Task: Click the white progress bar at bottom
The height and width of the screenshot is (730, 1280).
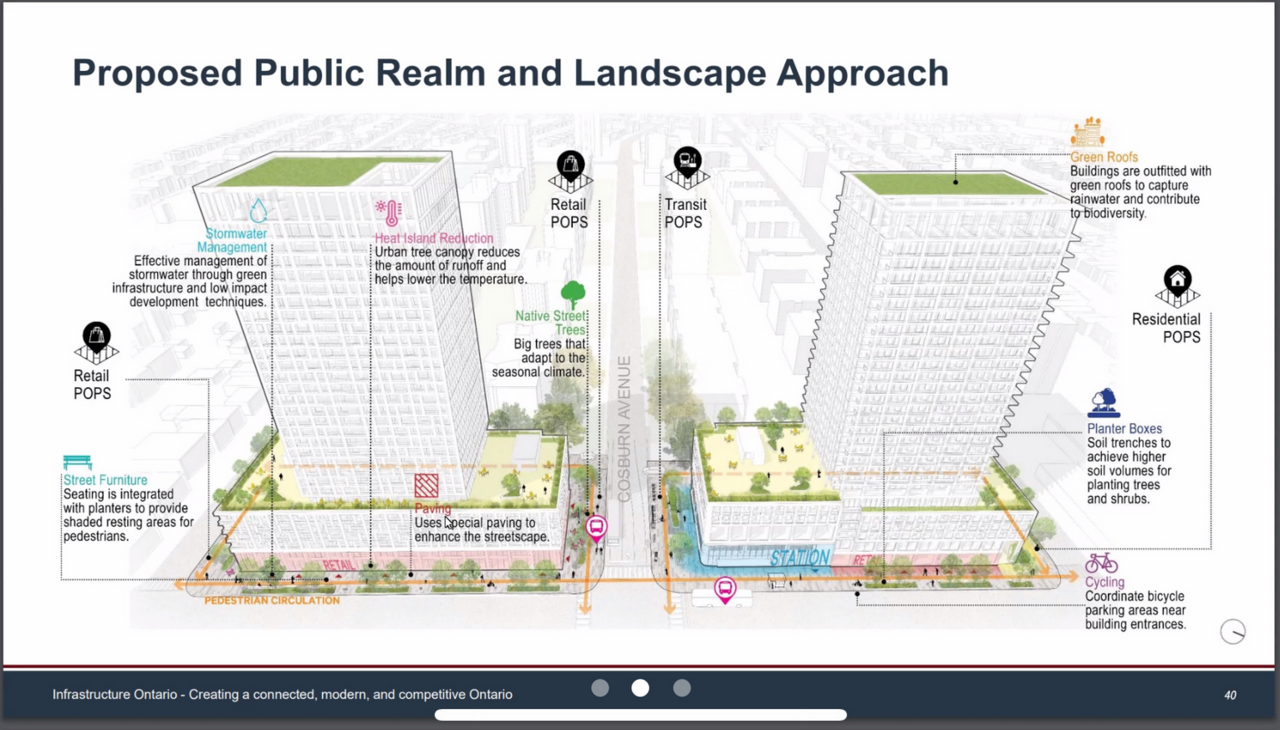Action: click(640, 715)
